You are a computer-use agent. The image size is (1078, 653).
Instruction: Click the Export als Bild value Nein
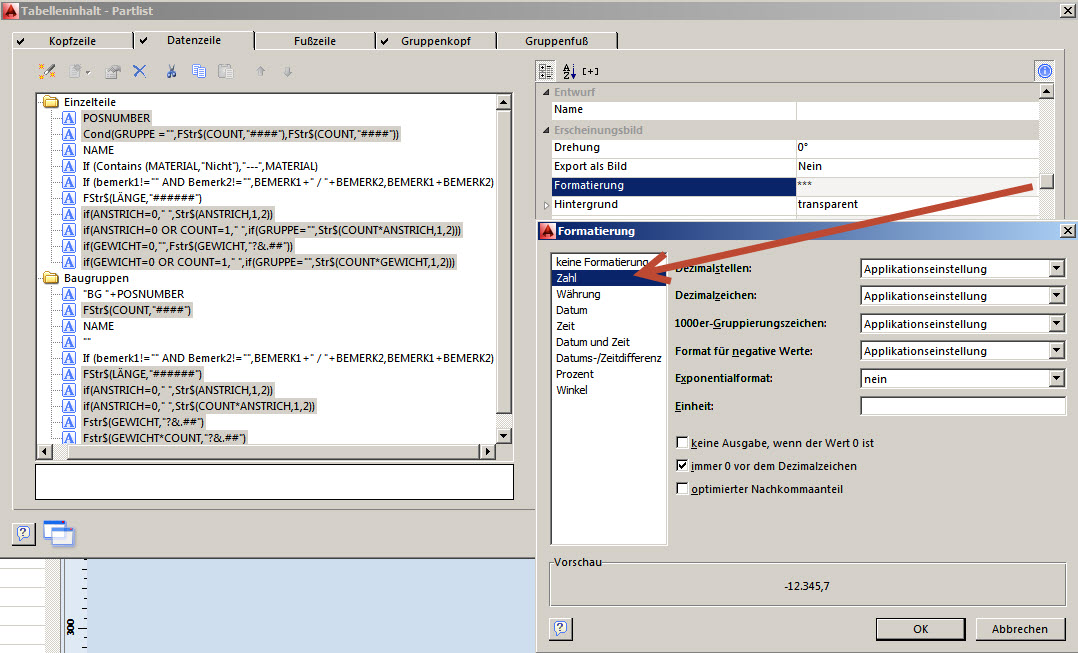click(x=916, y=166)
